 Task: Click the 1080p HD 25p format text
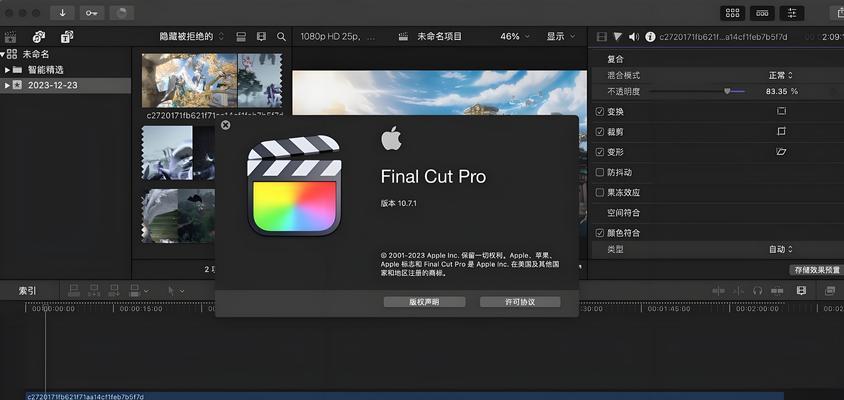tap(332, 37)
